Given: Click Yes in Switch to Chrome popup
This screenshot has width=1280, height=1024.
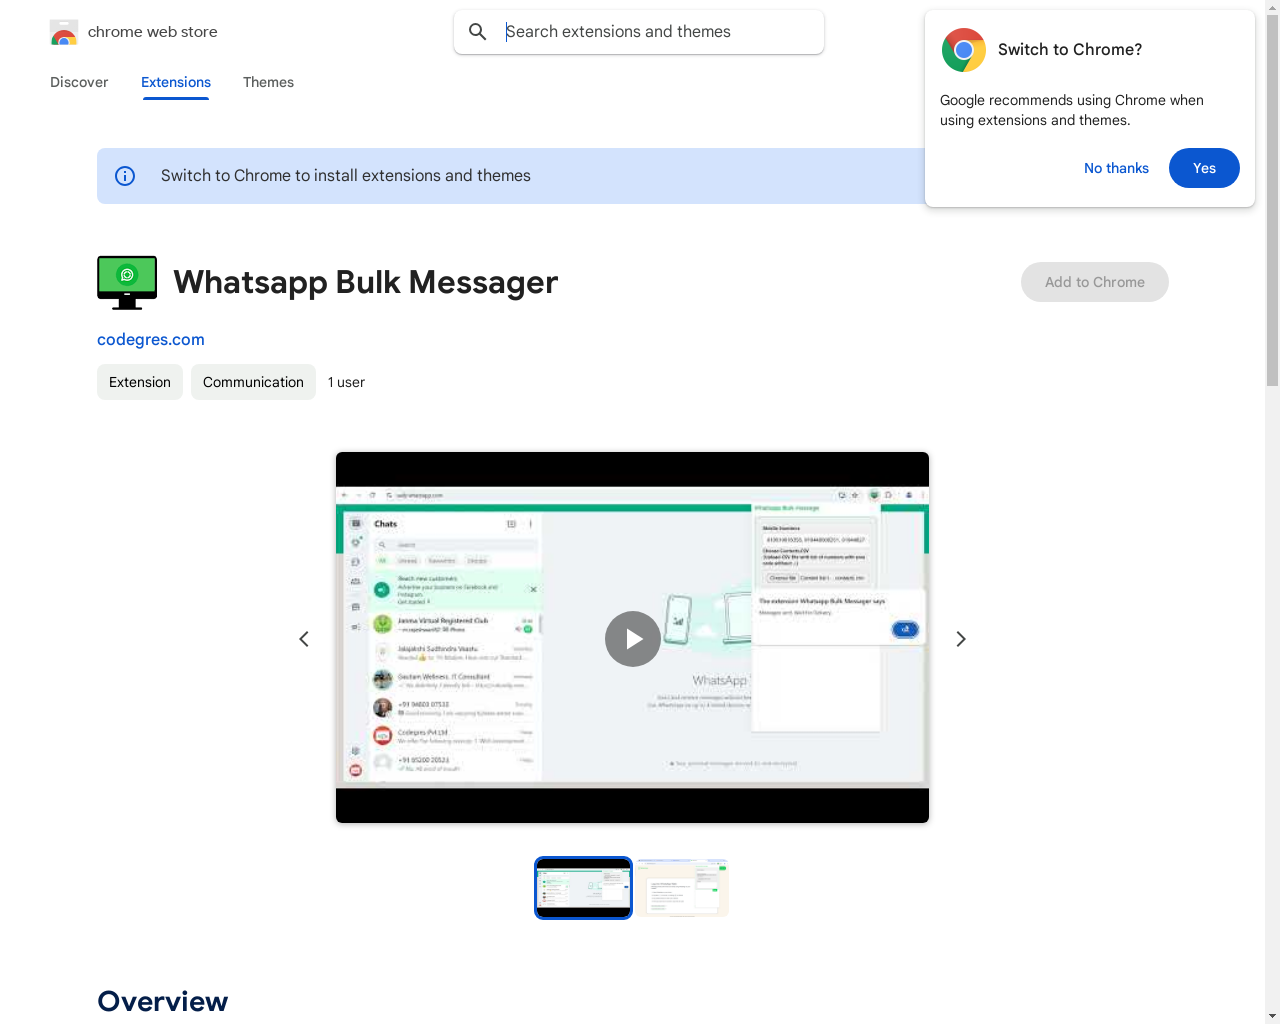Looking at the screenshot, I should (x=1204, y=168).
